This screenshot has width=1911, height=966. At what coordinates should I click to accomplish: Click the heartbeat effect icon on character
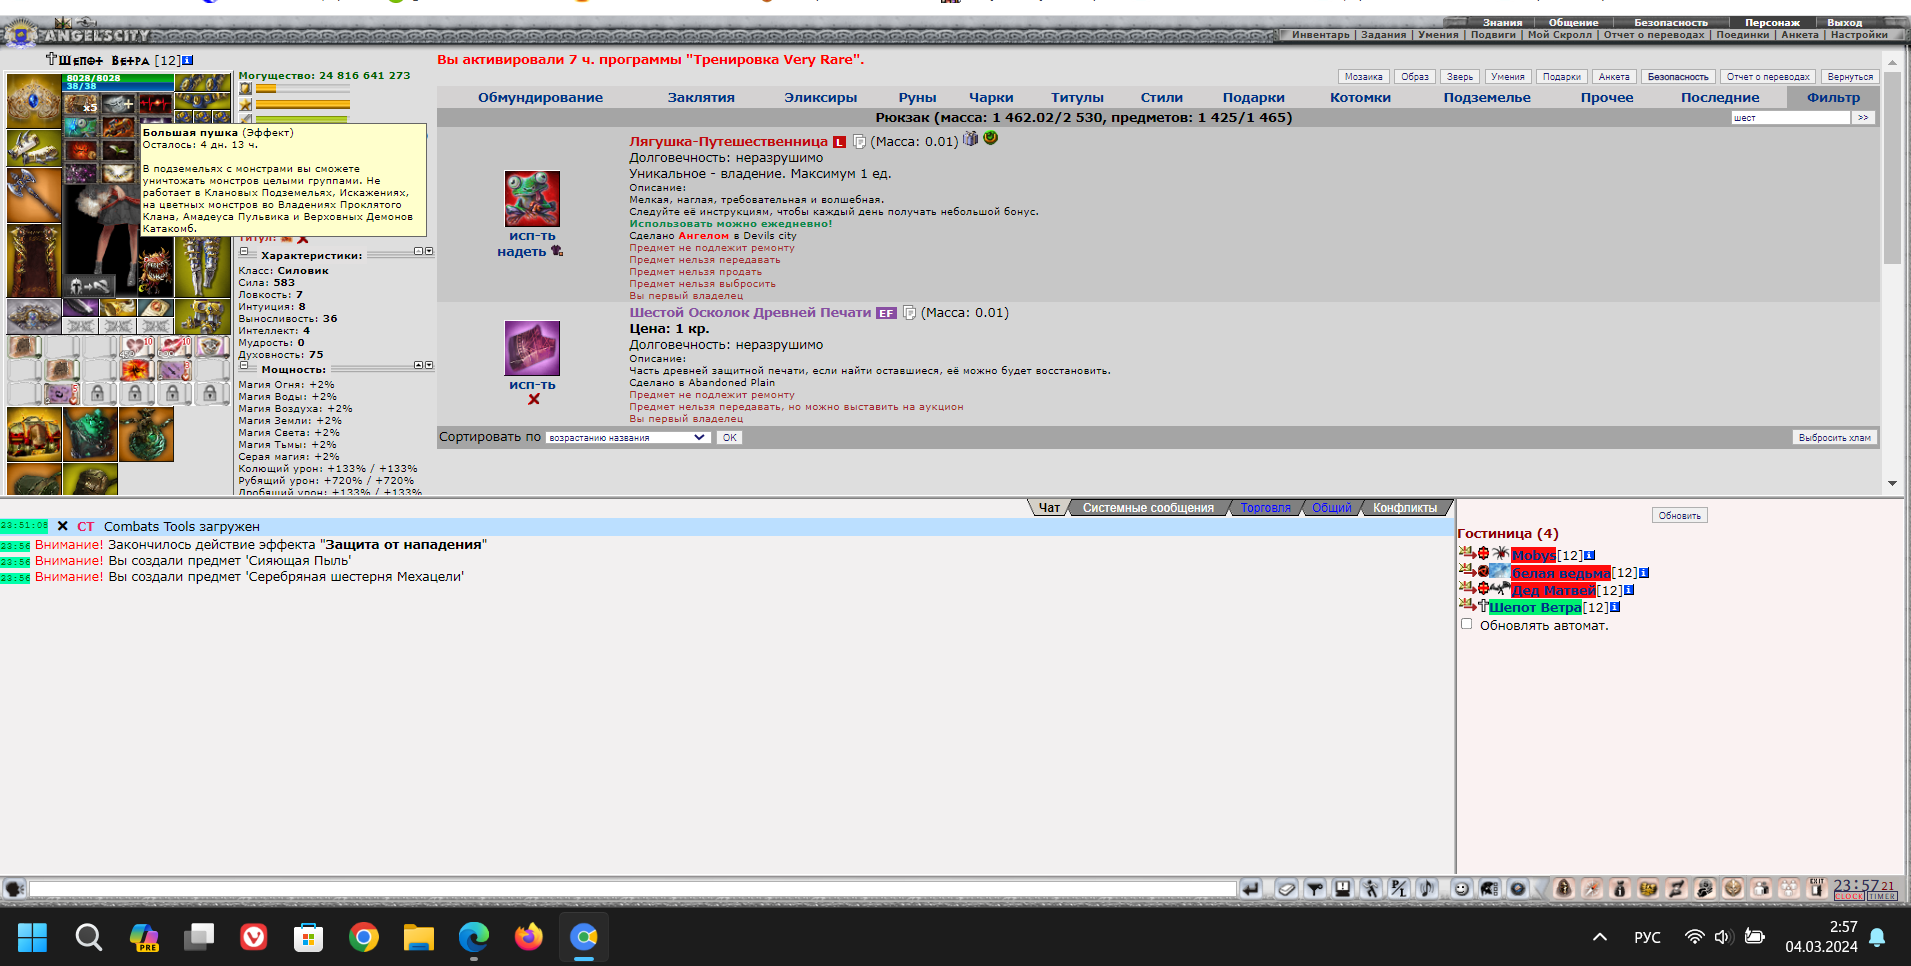[x=155, y=104]
